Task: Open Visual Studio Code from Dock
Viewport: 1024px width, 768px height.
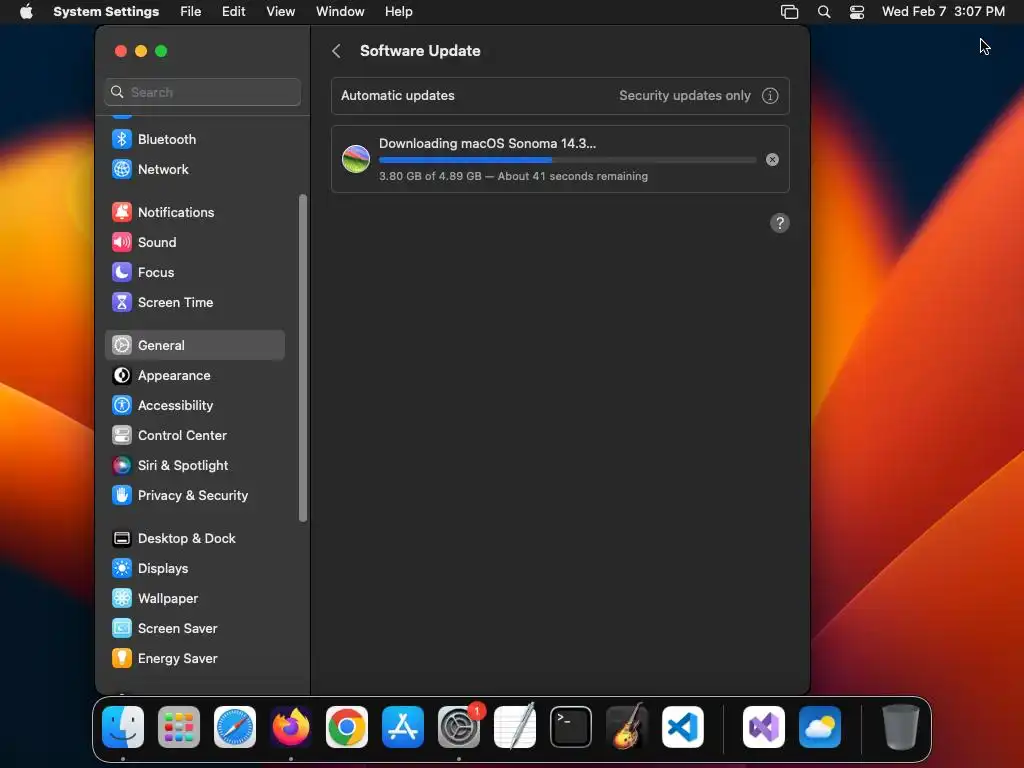Action: (682, 727)
